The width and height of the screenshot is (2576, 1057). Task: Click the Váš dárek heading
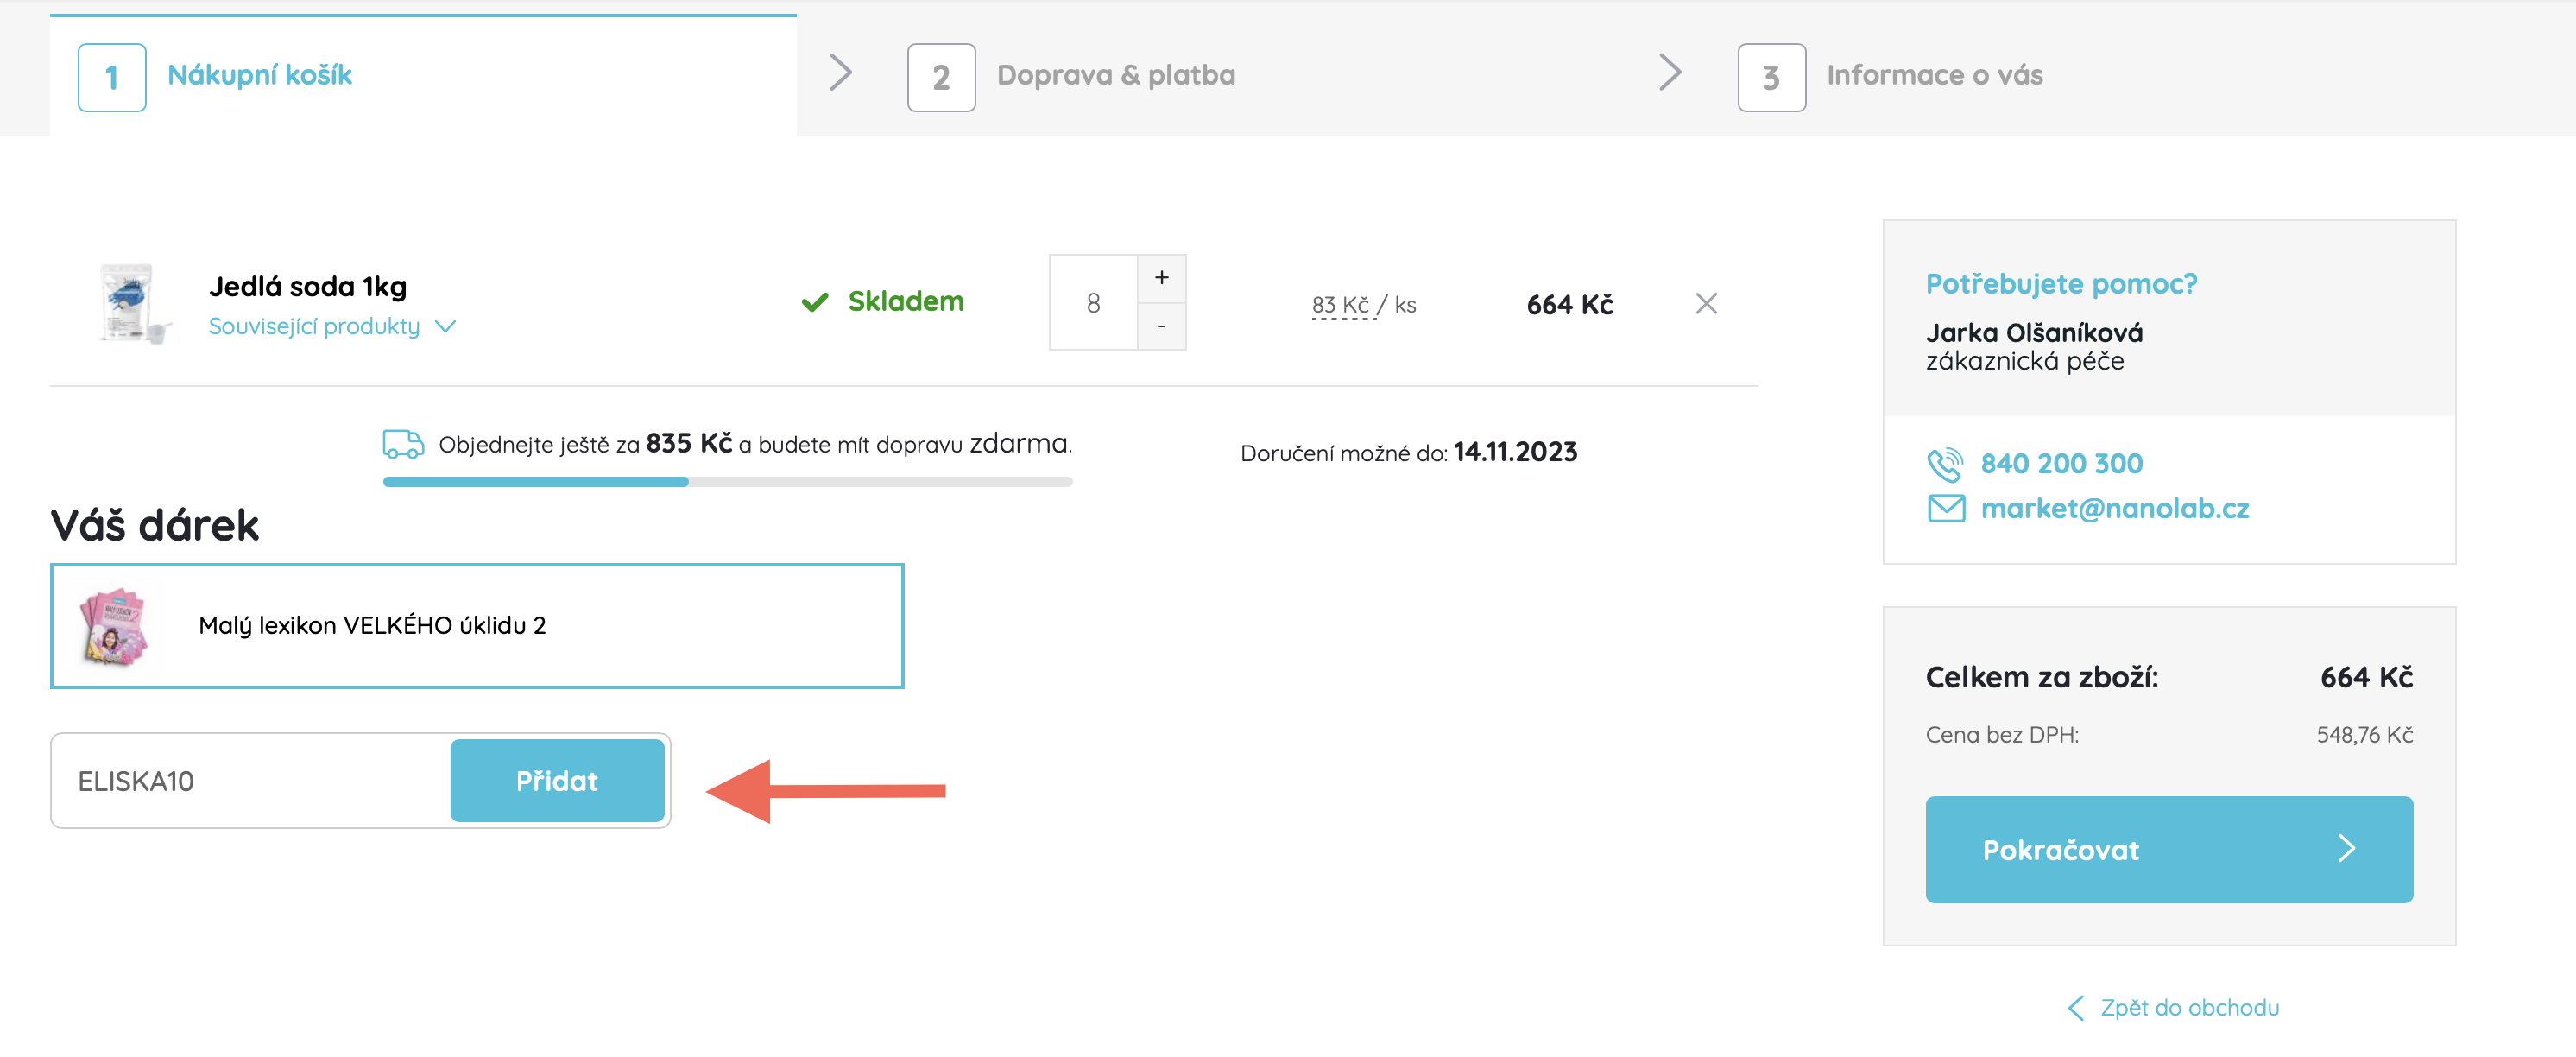pos(155,525)
